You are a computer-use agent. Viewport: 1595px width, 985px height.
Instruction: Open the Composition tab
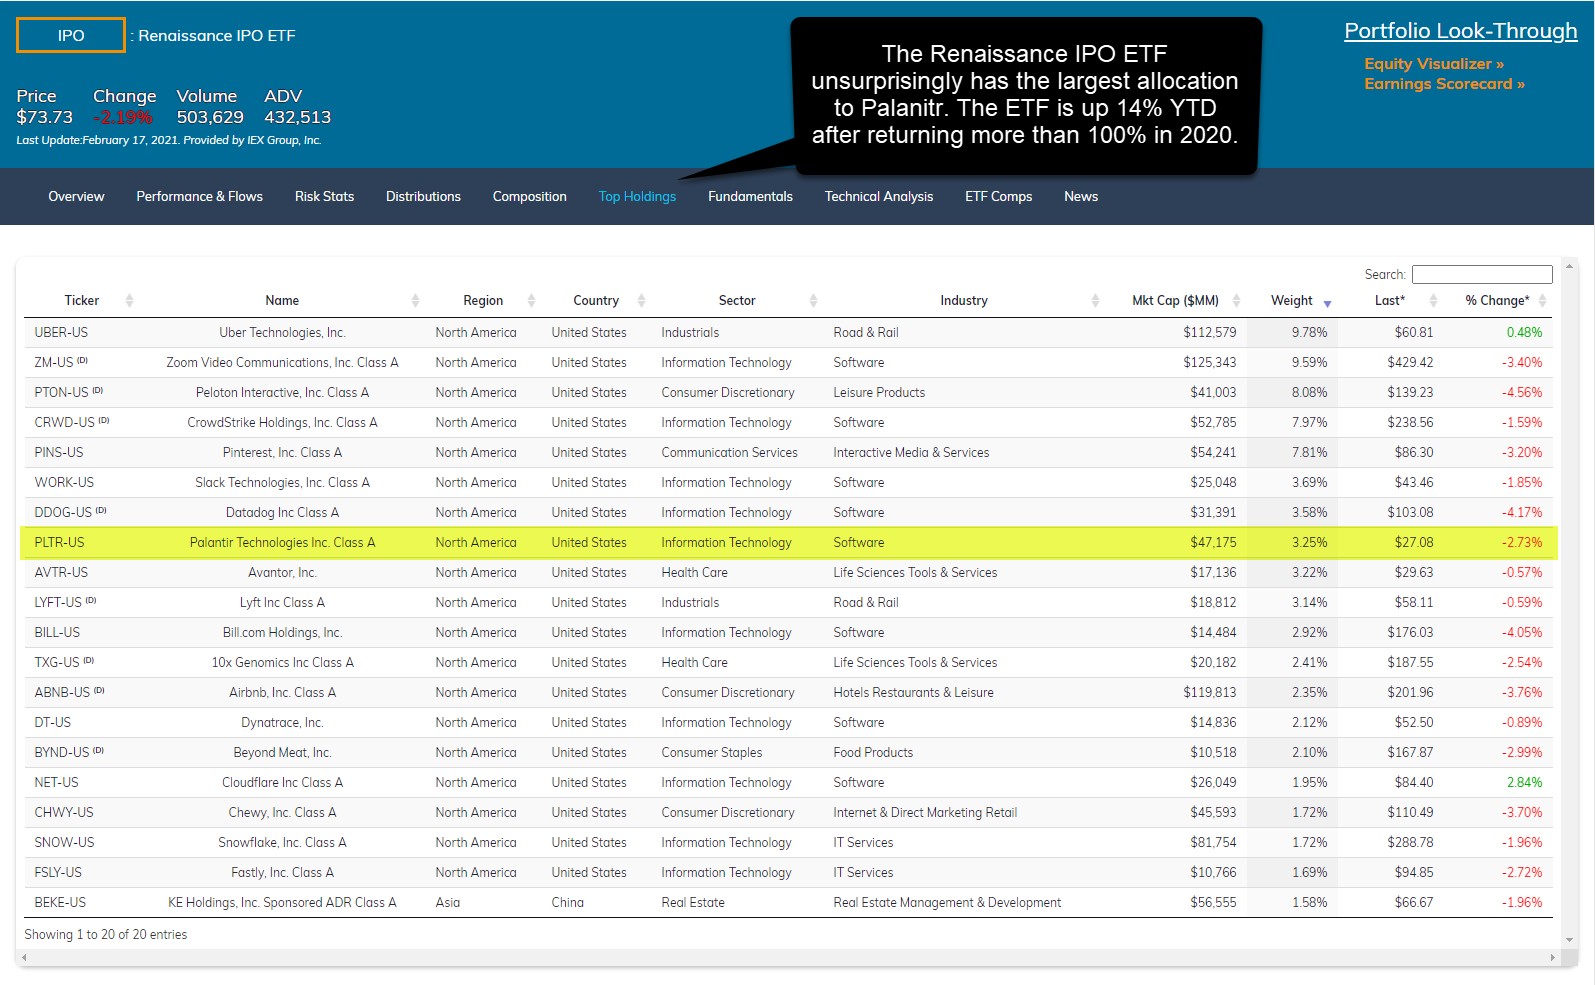(x=529, y=197)
